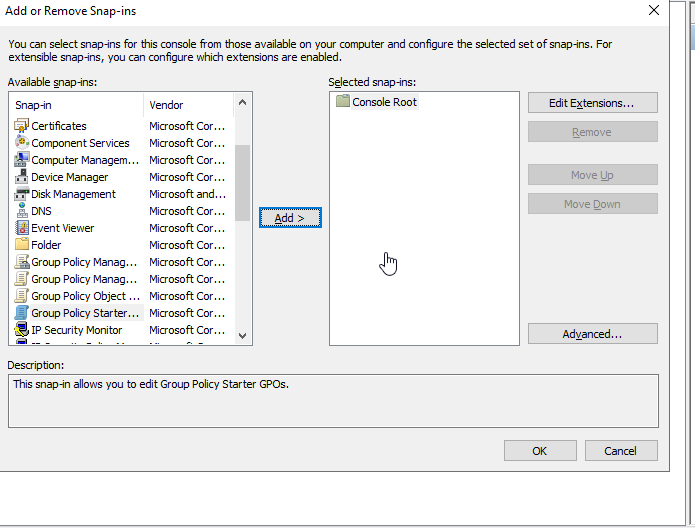The image size is (695, 528).
Task: Sort the list by Vendor column header
Action: tap(188, 105)
